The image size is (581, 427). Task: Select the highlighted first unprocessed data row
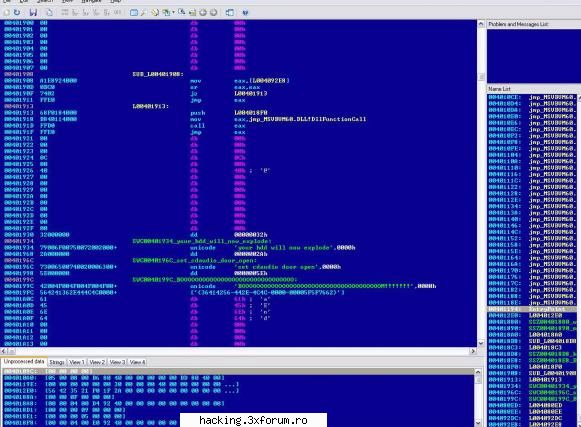(x=238, y=371)
